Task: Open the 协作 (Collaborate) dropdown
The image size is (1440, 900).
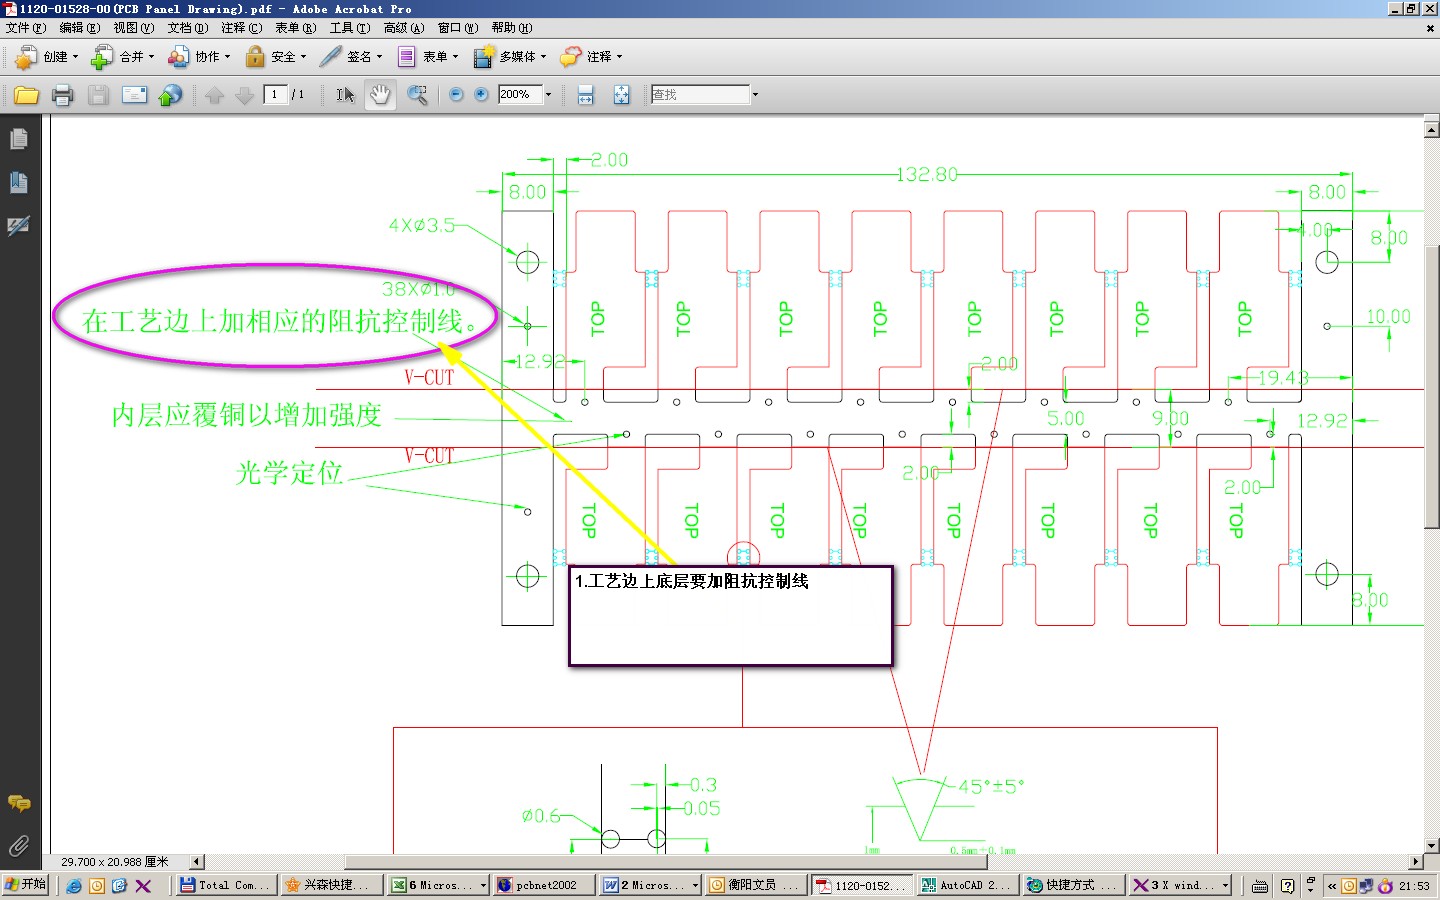Action: [x=199, y=57]
